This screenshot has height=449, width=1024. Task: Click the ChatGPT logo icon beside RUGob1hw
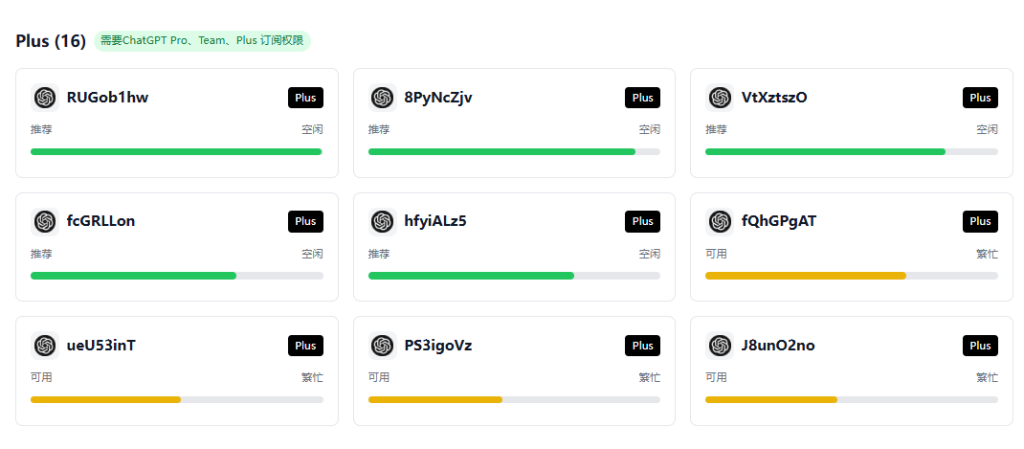tap(44, 97)
